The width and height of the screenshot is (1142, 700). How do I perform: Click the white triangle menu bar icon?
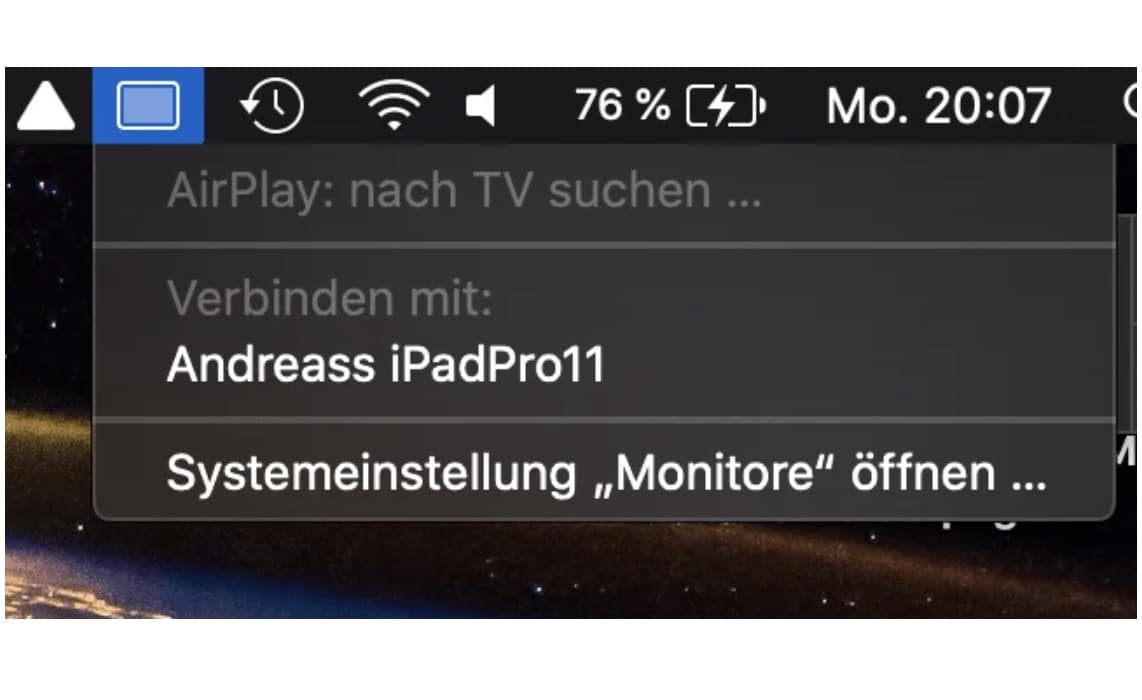[x=45, y=106]
